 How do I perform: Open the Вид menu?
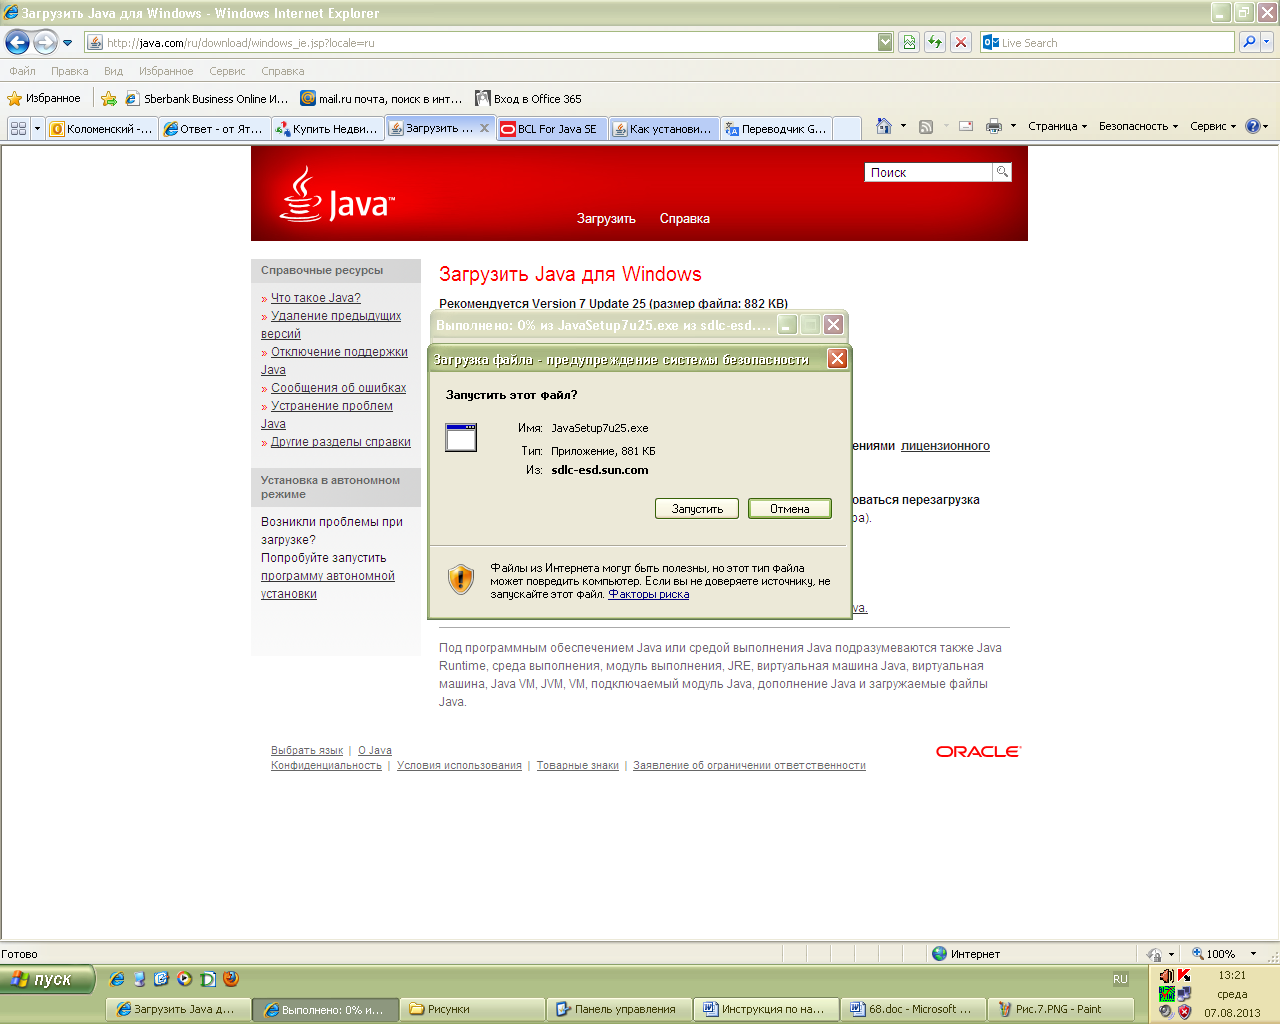(113, 71)
